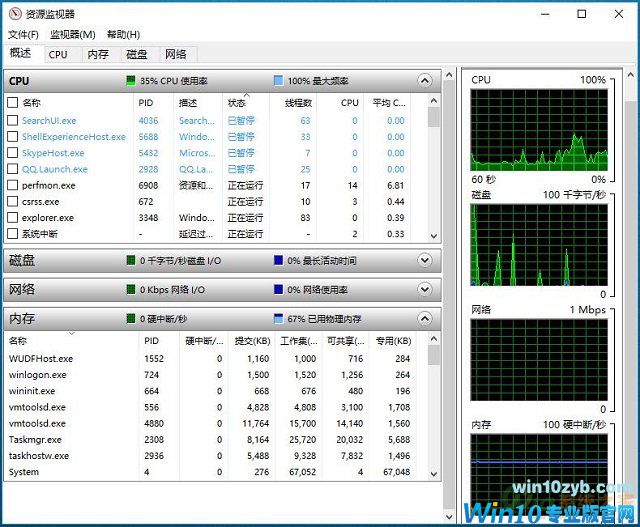The height and width of the screenshot is (527, 640).
Task: Check the SearchUI.exe process checkbox
Action: point(13,120)
